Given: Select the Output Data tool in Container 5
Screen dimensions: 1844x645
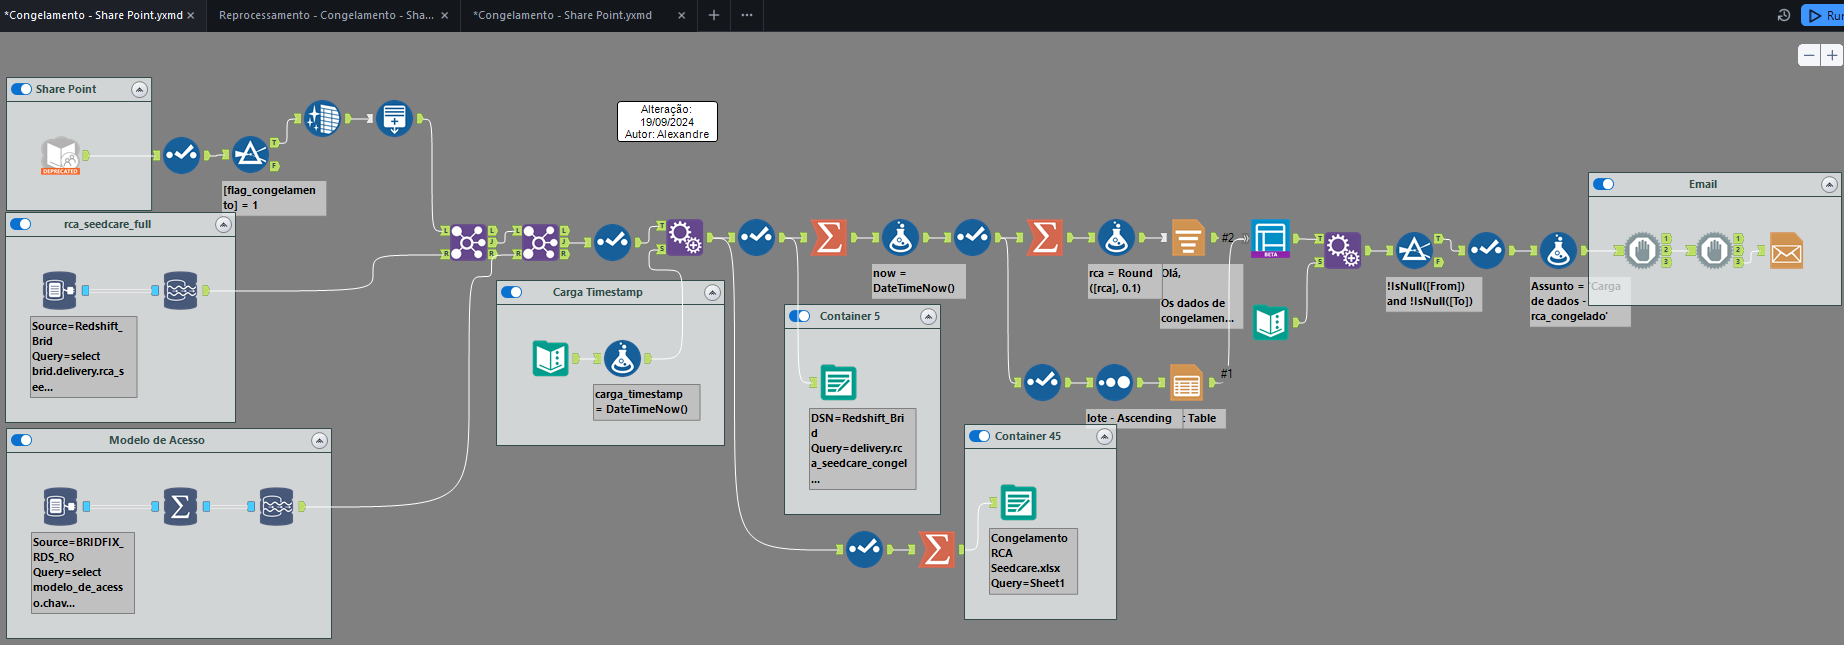Looking at the screenshot, I should coord(838,382).
